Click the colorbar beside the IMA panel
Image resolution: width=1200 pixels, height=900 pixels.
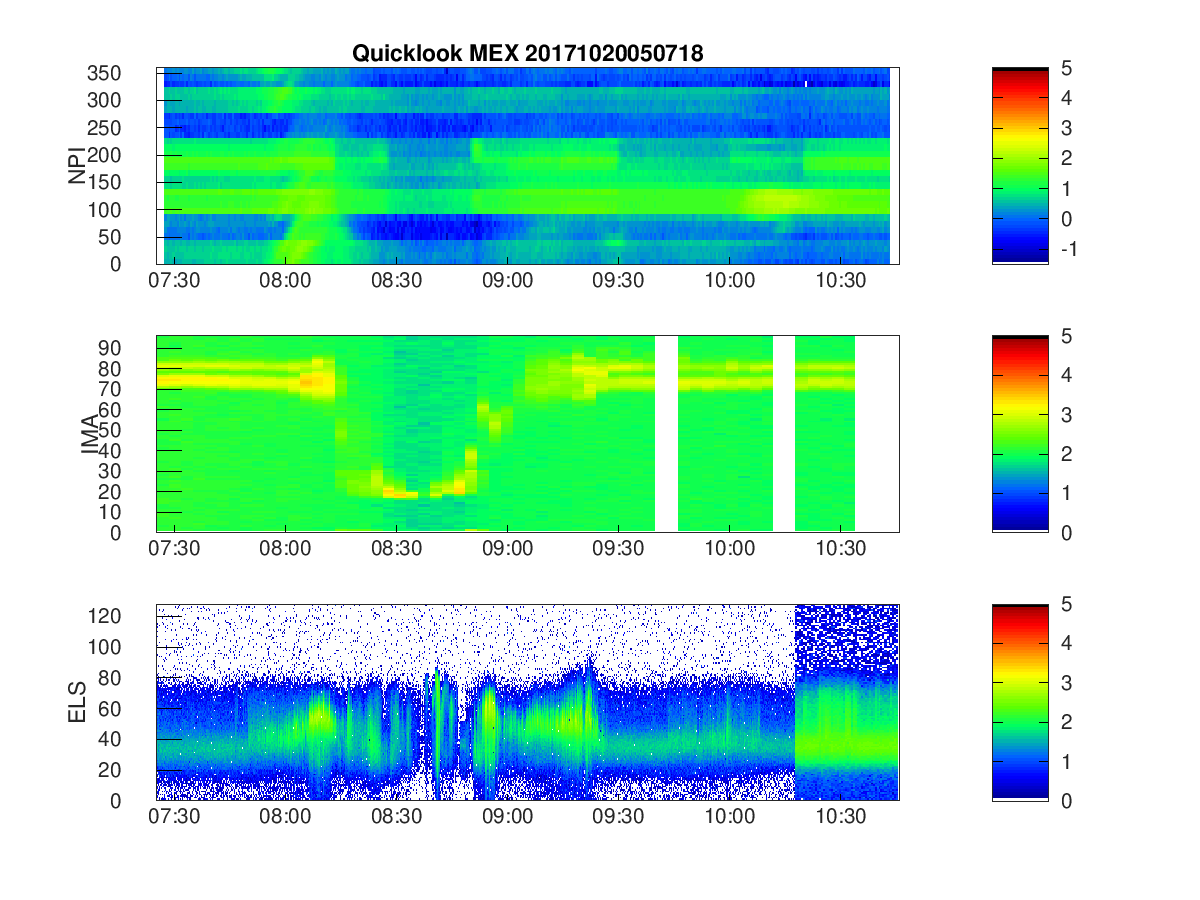pos(1020,434)
